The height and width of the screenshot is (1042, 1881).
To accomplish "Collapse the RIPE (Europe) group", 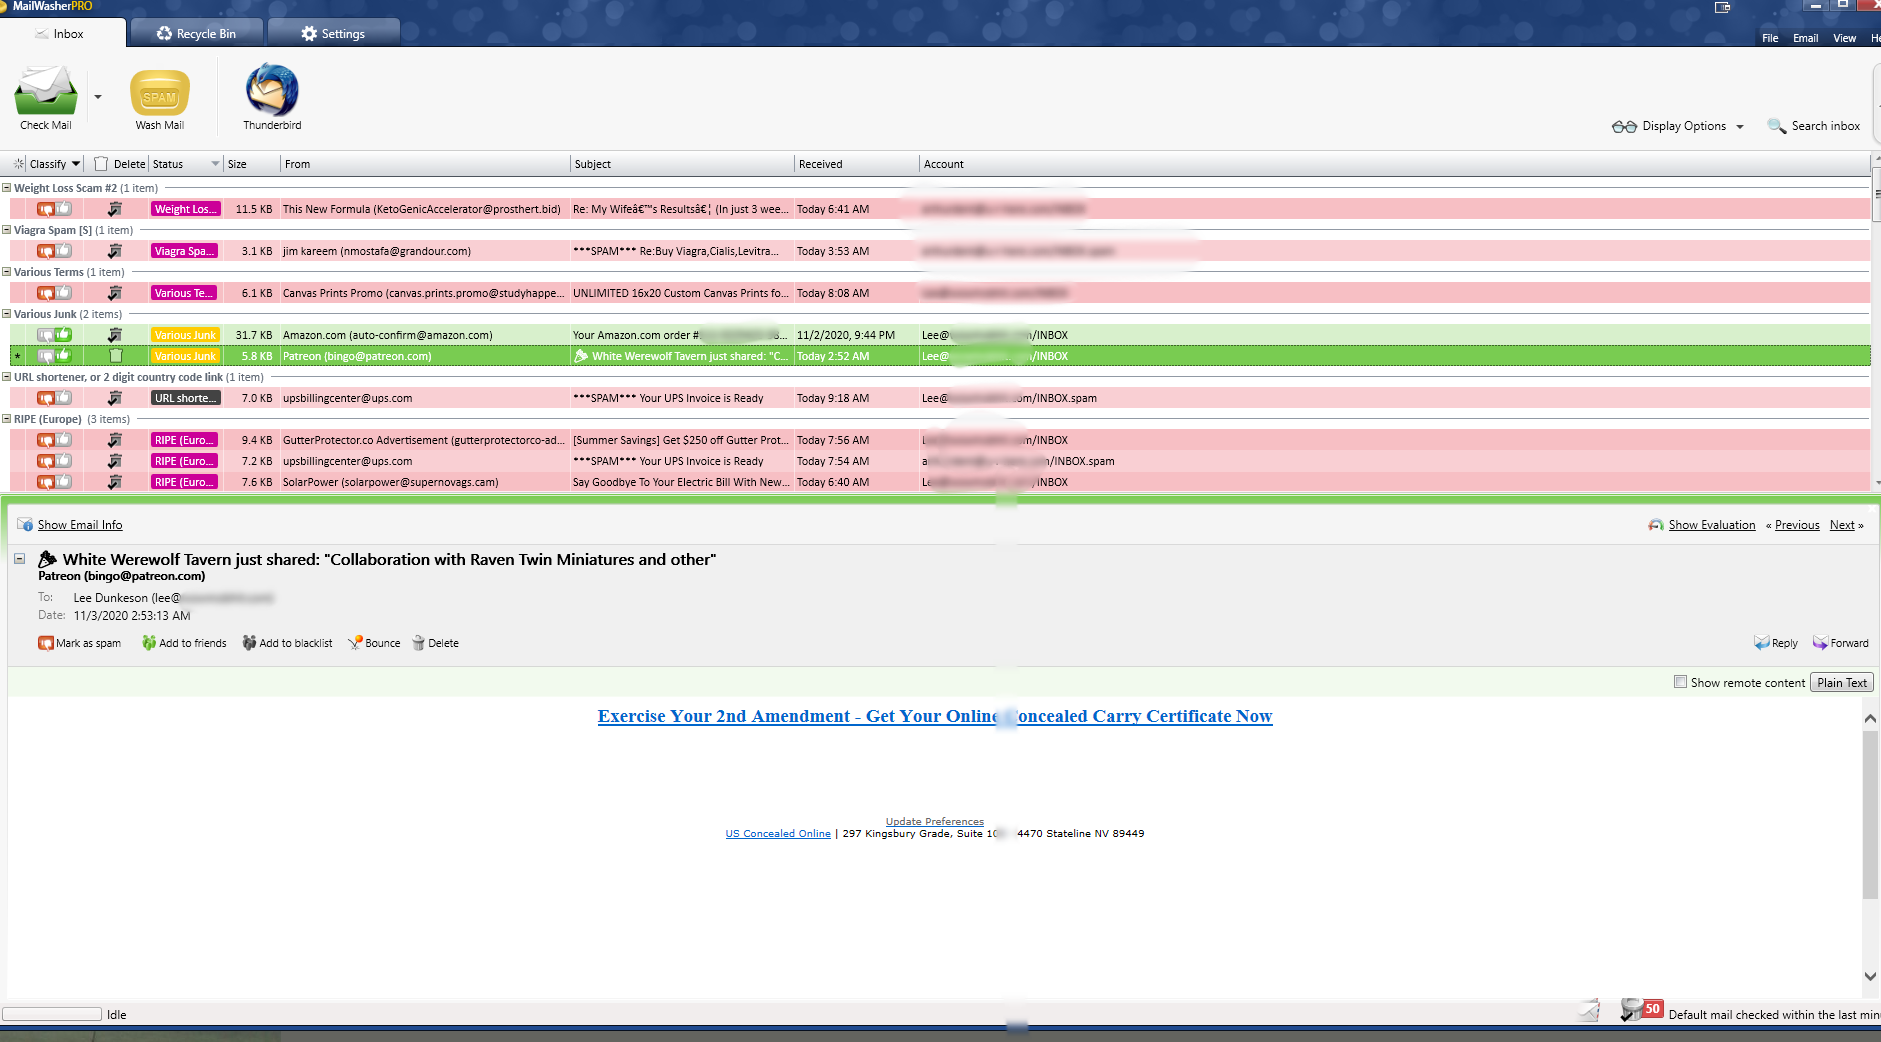I will [7, 419].
